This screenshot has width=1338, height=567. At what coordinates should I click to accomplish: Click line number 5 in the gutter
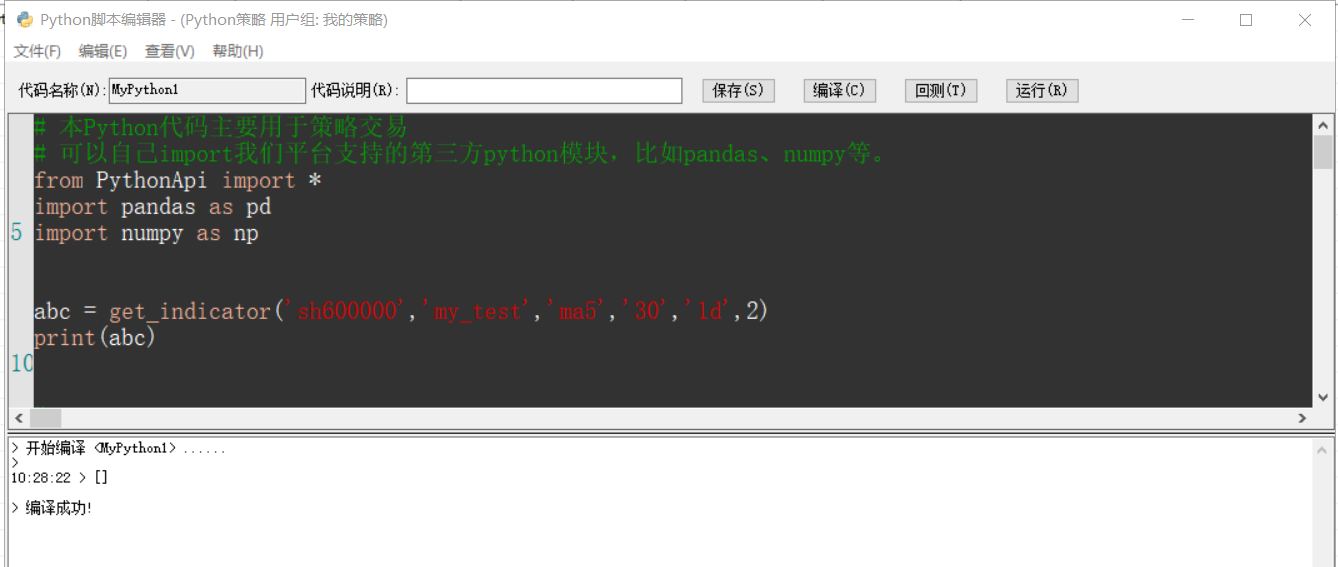click(x=17, y=233)
